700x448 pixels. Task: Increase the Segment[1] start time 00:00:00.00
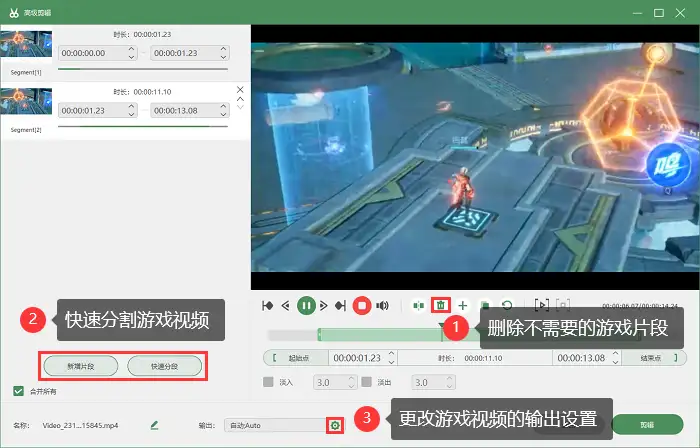(x=131, y=49)
